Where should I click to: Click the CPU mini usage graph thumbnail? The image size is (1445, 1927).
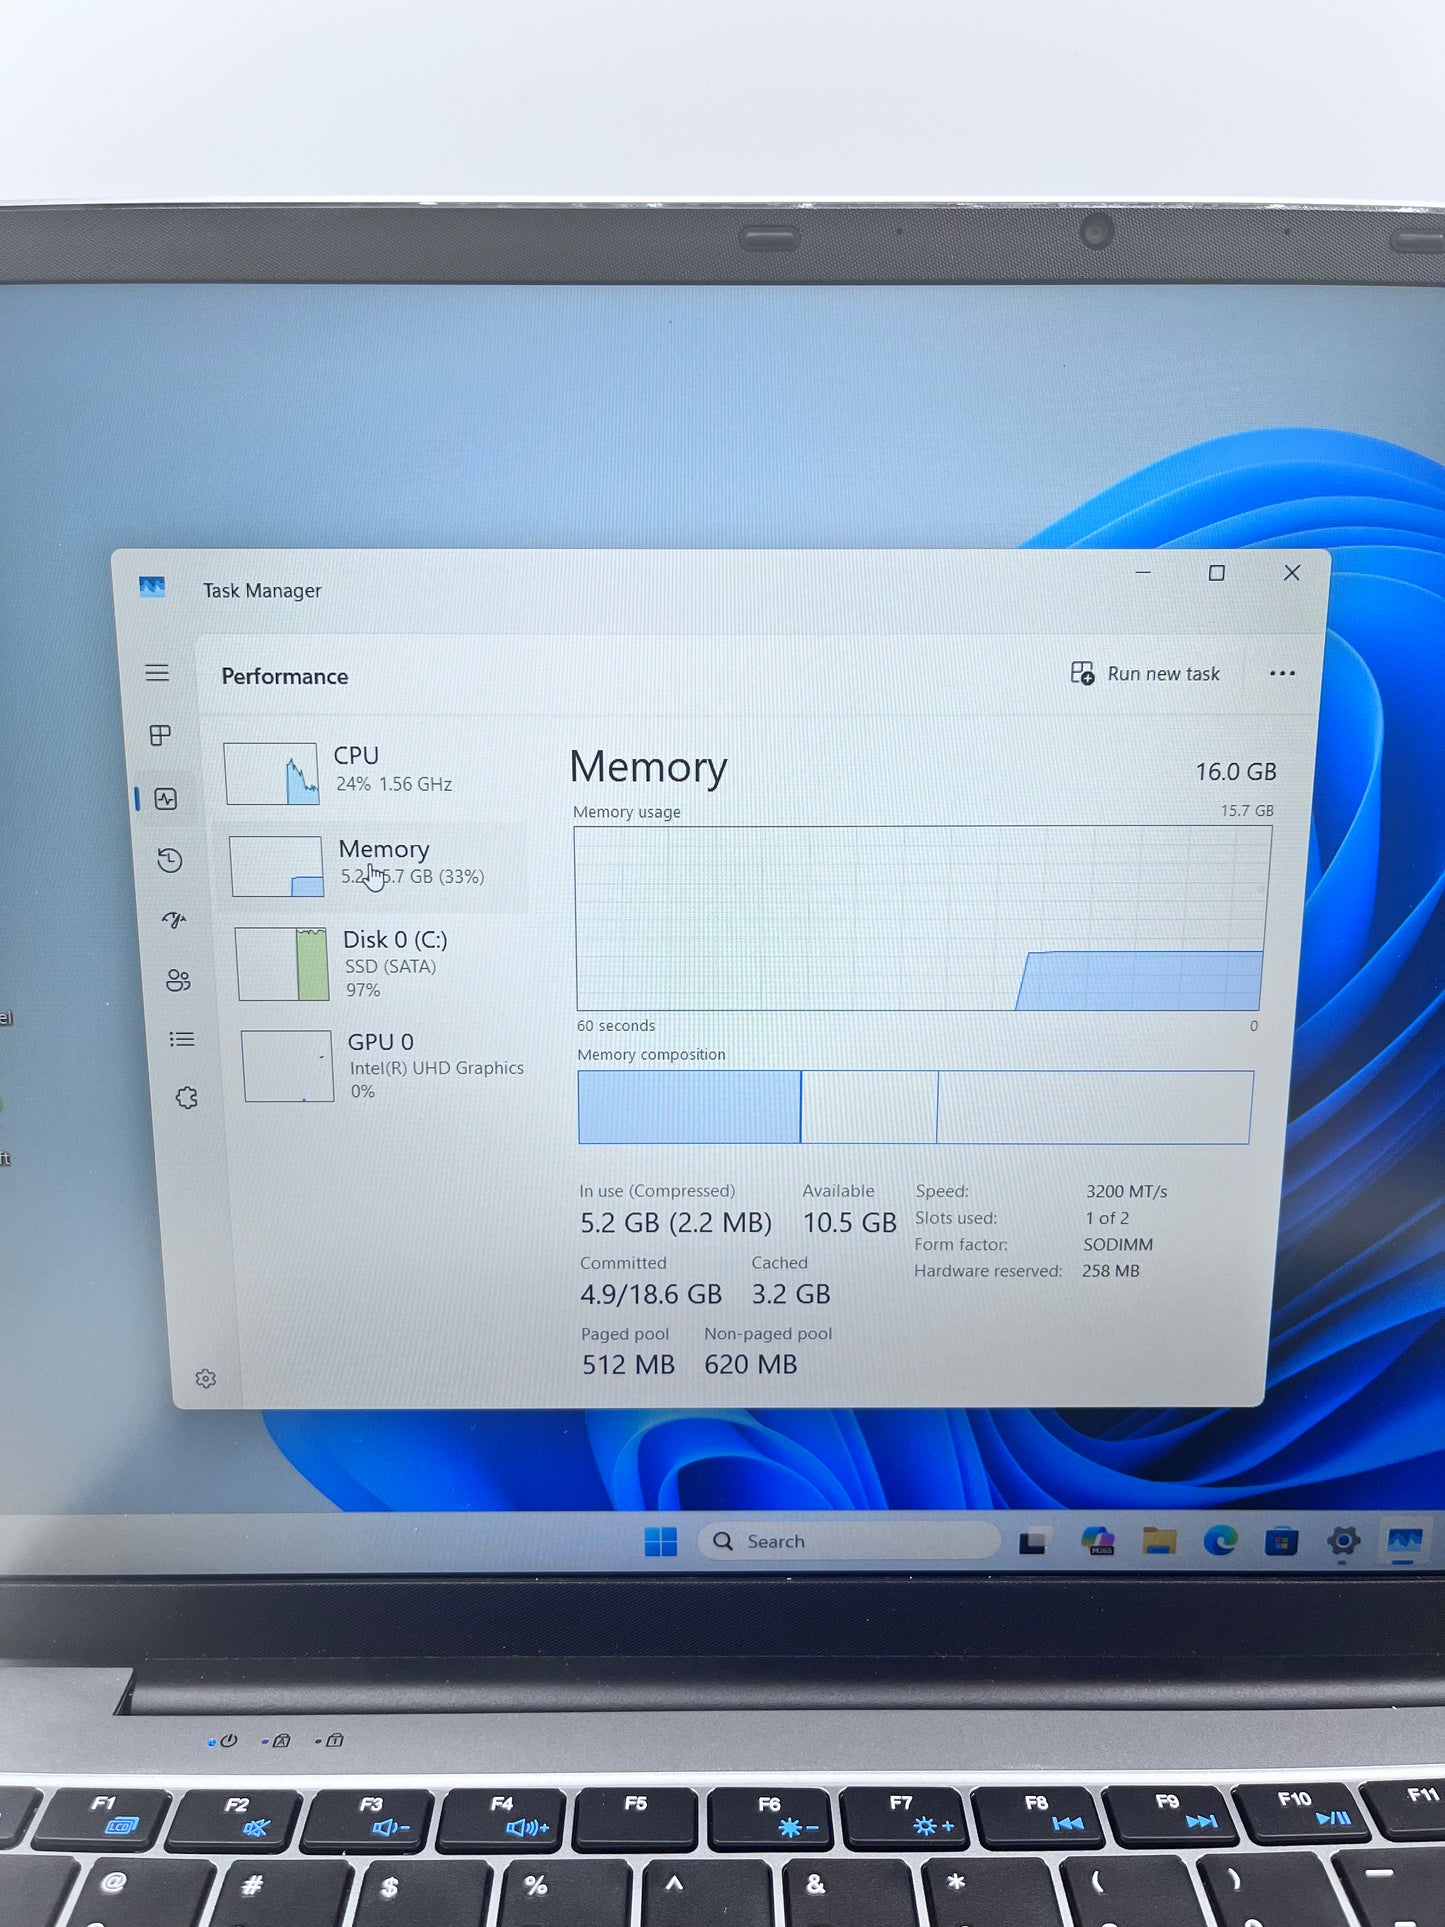272,773
